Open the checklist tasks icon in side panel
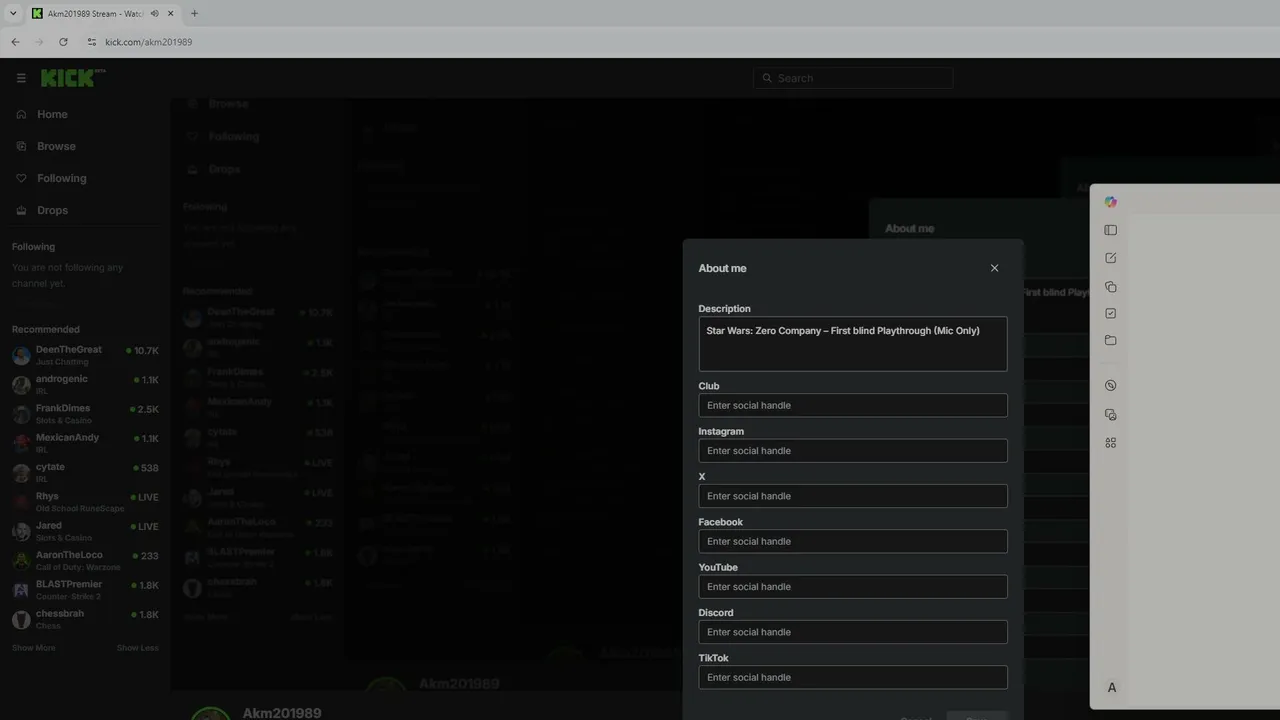This screenshot has width=1280, height=720. (x=1111, y=314)
